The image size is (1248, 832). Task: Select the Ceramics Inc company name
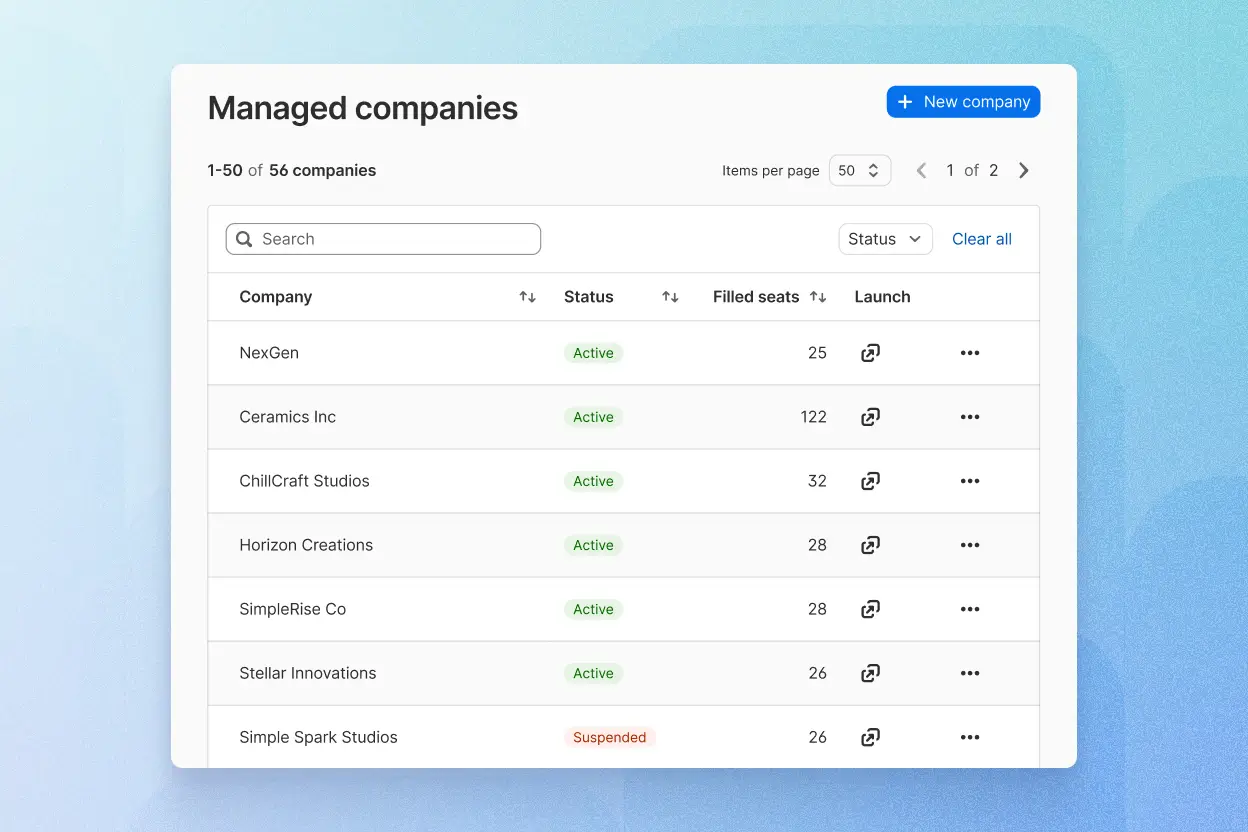(x=288, y=417)
